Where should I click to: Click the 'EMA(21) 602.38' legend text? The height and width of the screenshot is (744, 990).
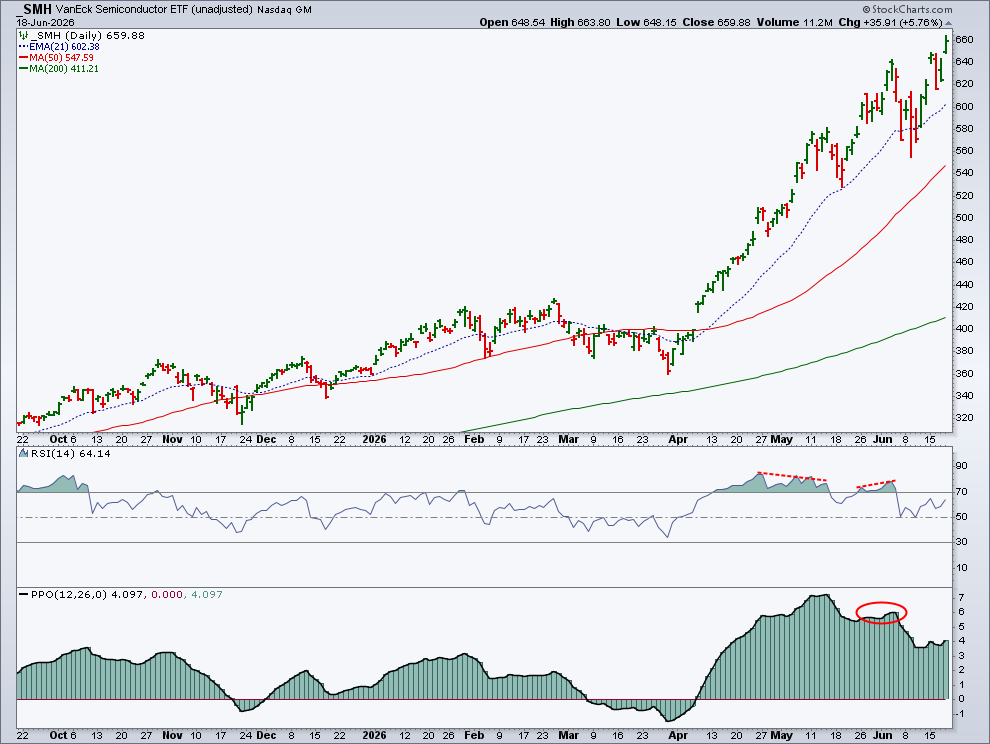tap(64, 47)
